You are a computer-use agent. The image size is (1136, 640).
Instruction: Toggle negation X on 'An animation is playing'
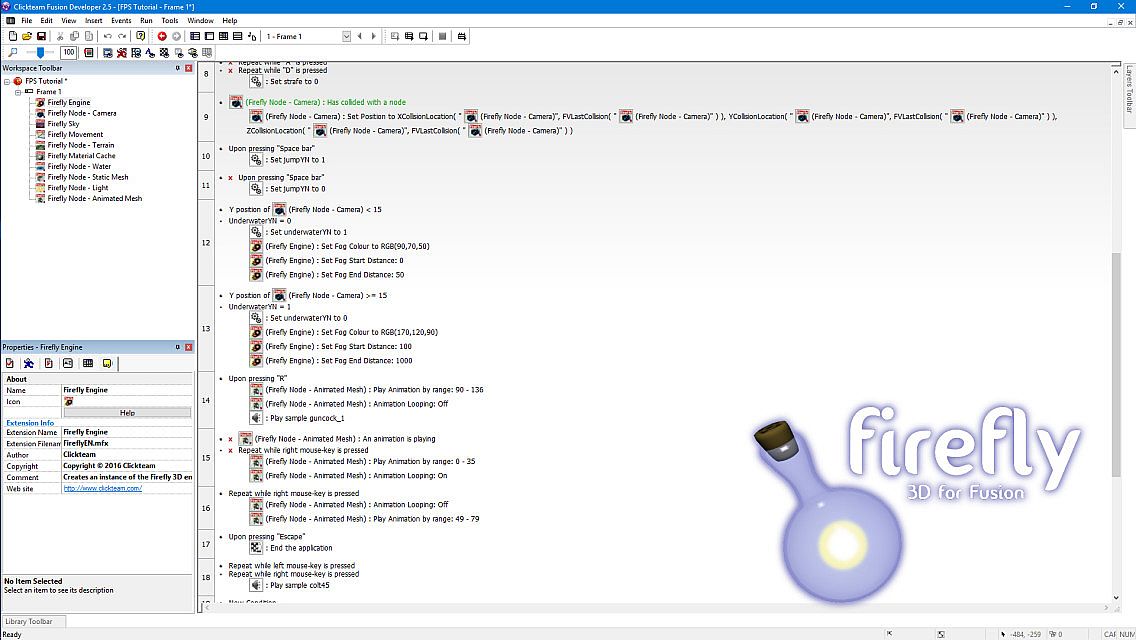click(x=230, y=439)
